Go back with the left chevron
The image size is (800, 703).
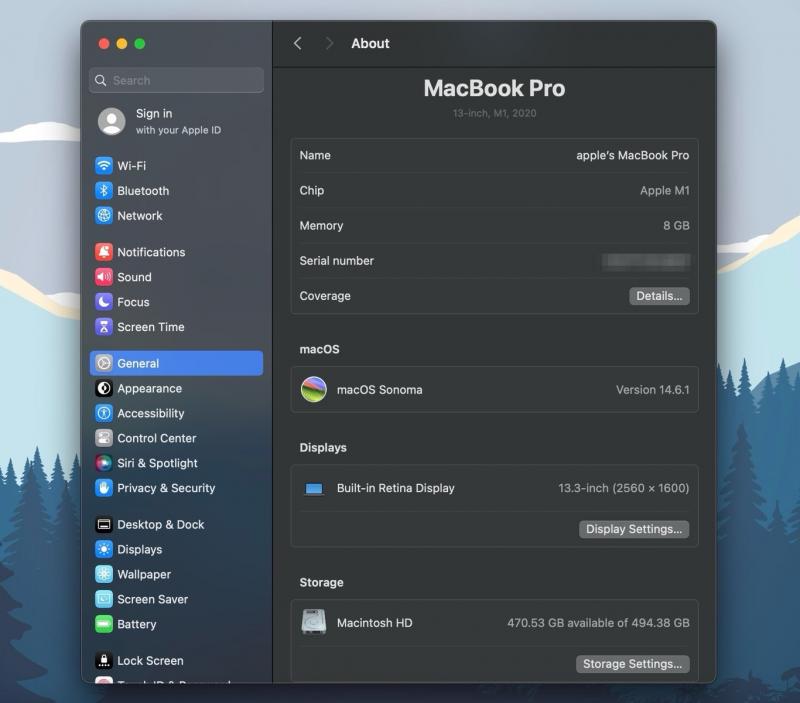point(297,44)
